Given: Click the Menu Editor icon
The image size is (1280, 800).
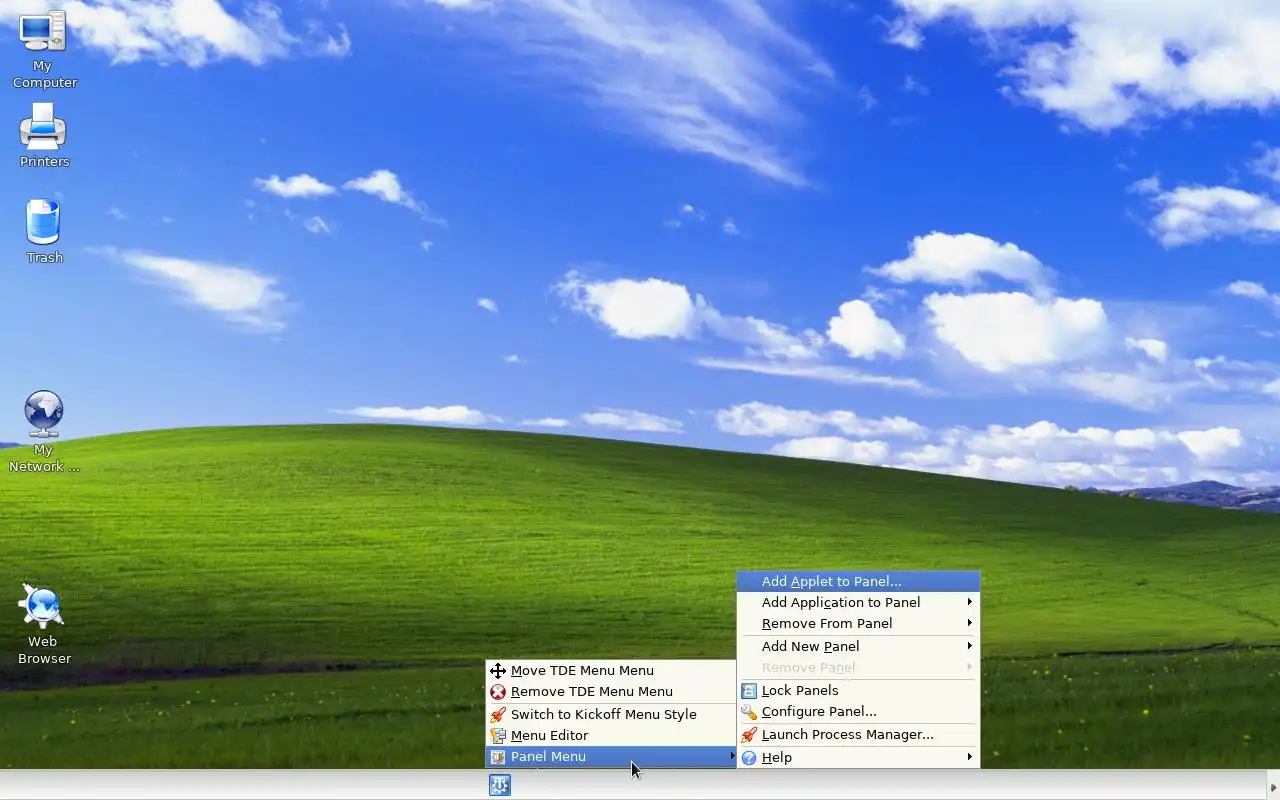Looking at the screenshot, I should coord(498,736).
